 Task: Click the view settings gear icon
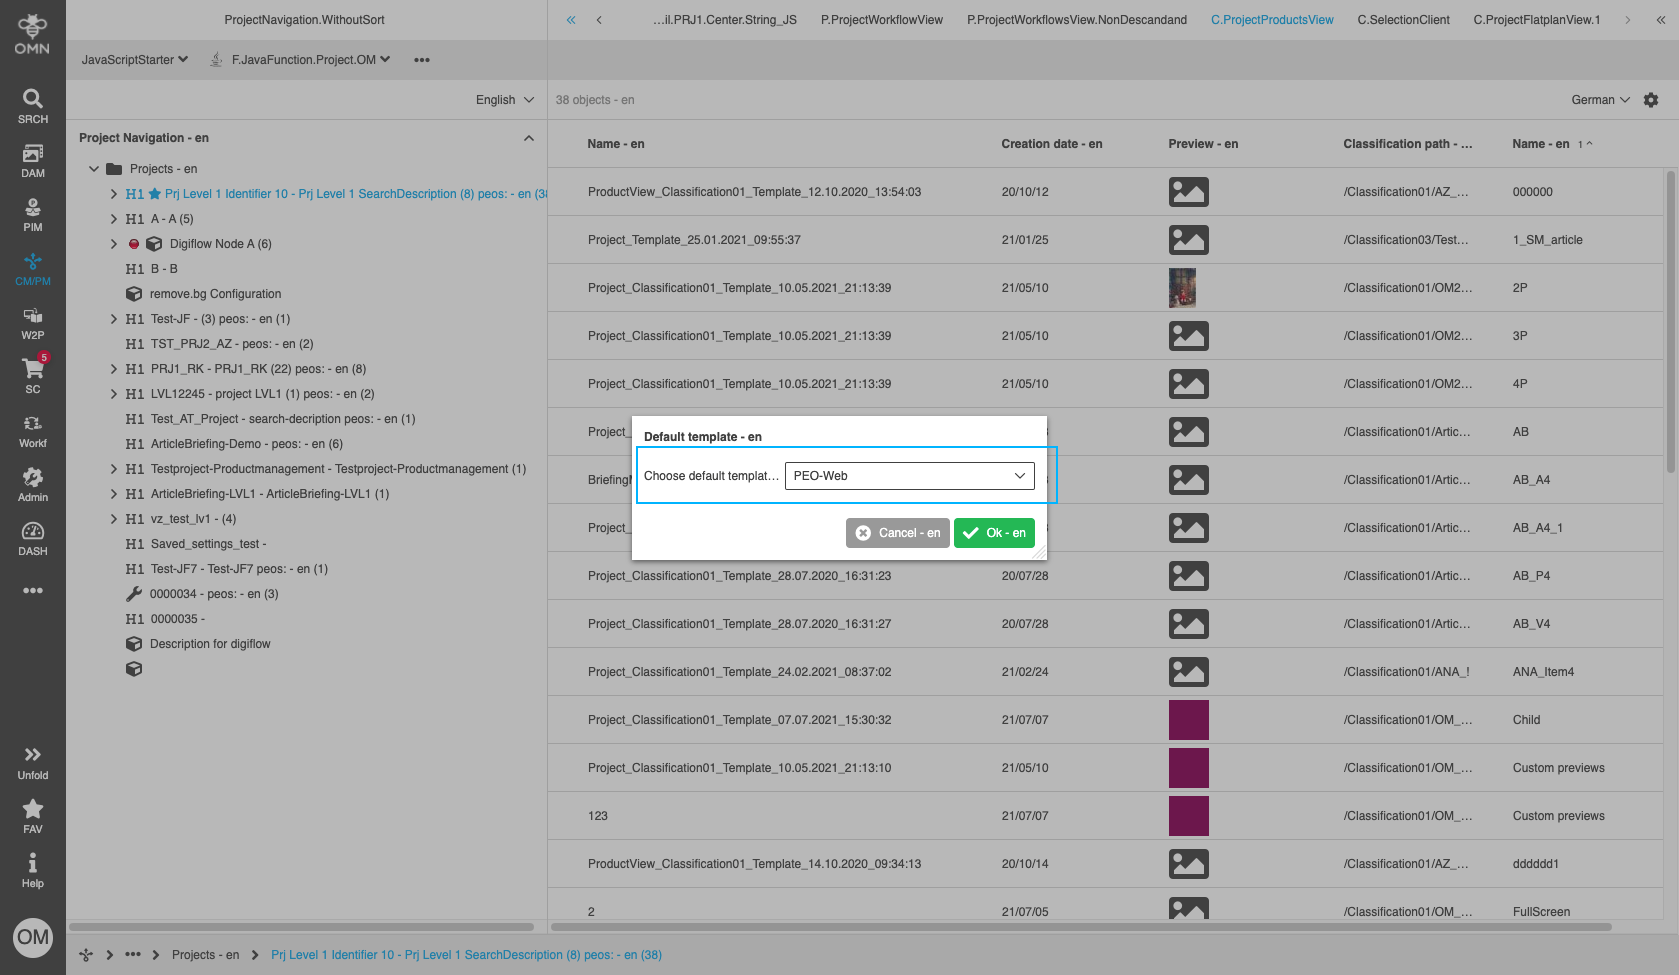tap(1651, 100)
